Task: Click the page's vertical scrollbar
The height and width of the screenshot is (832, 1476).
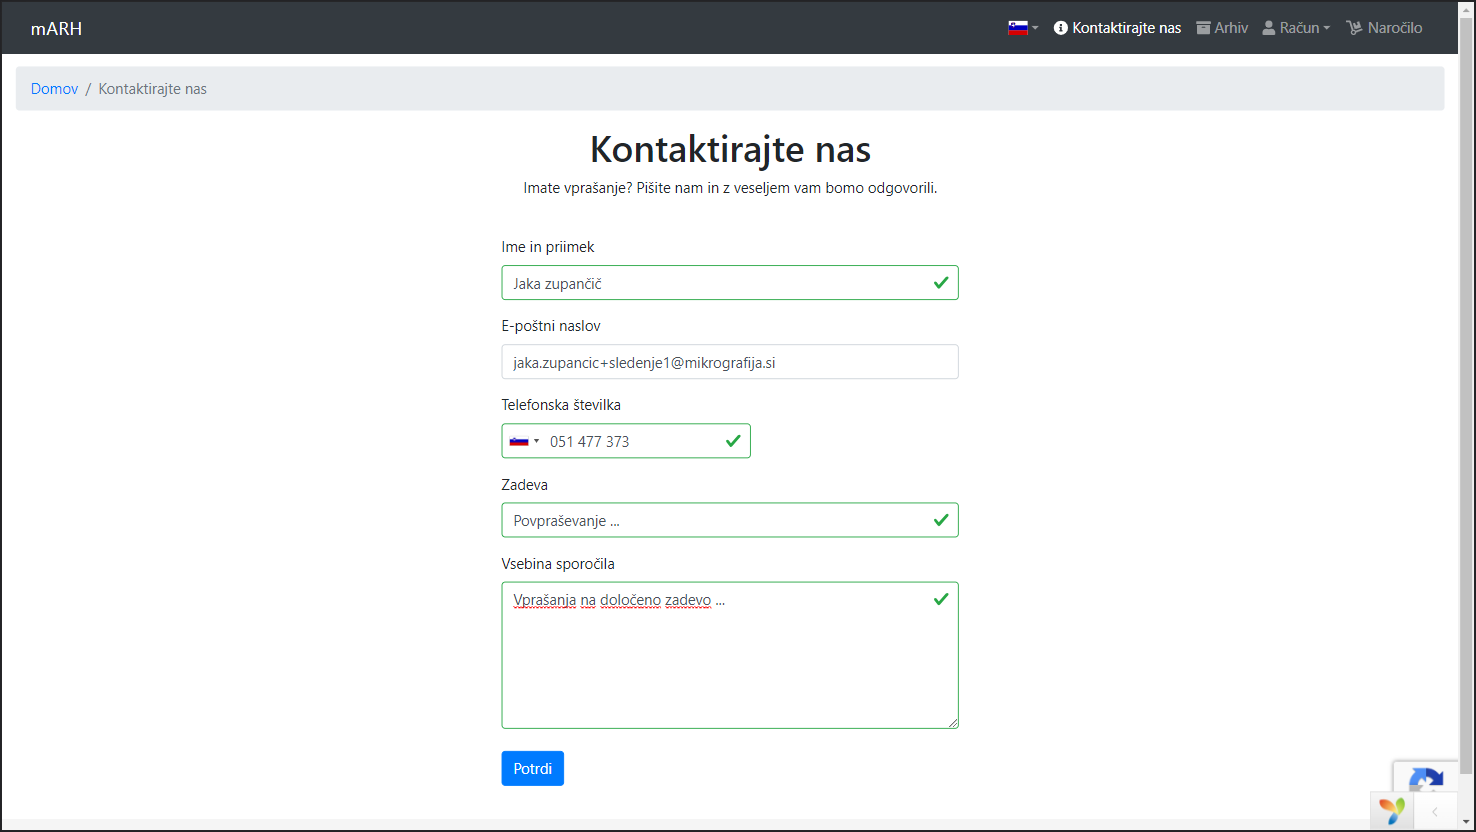Action: point(1467,400)
